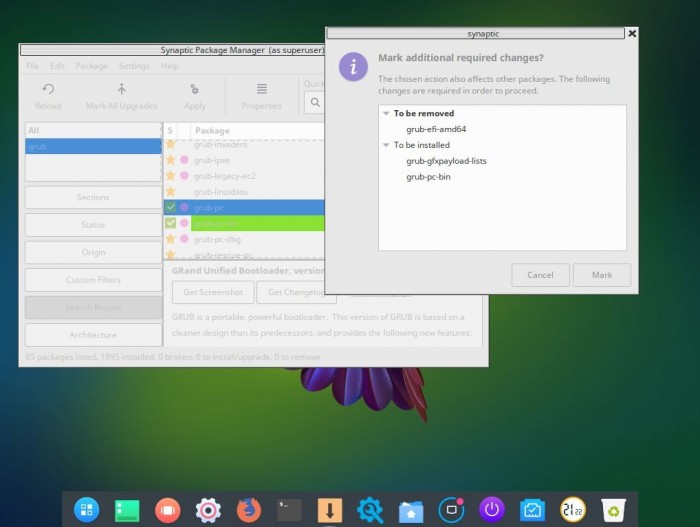Launch Firefox from the dock
The width and height of the screenshot is (700, 527).
click(249, 510)
